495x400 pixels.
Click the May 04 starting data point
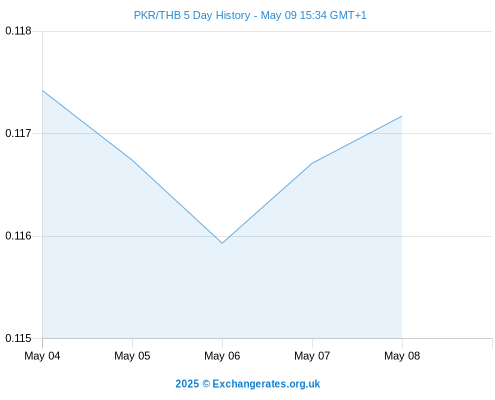click(x=43, y=90)
